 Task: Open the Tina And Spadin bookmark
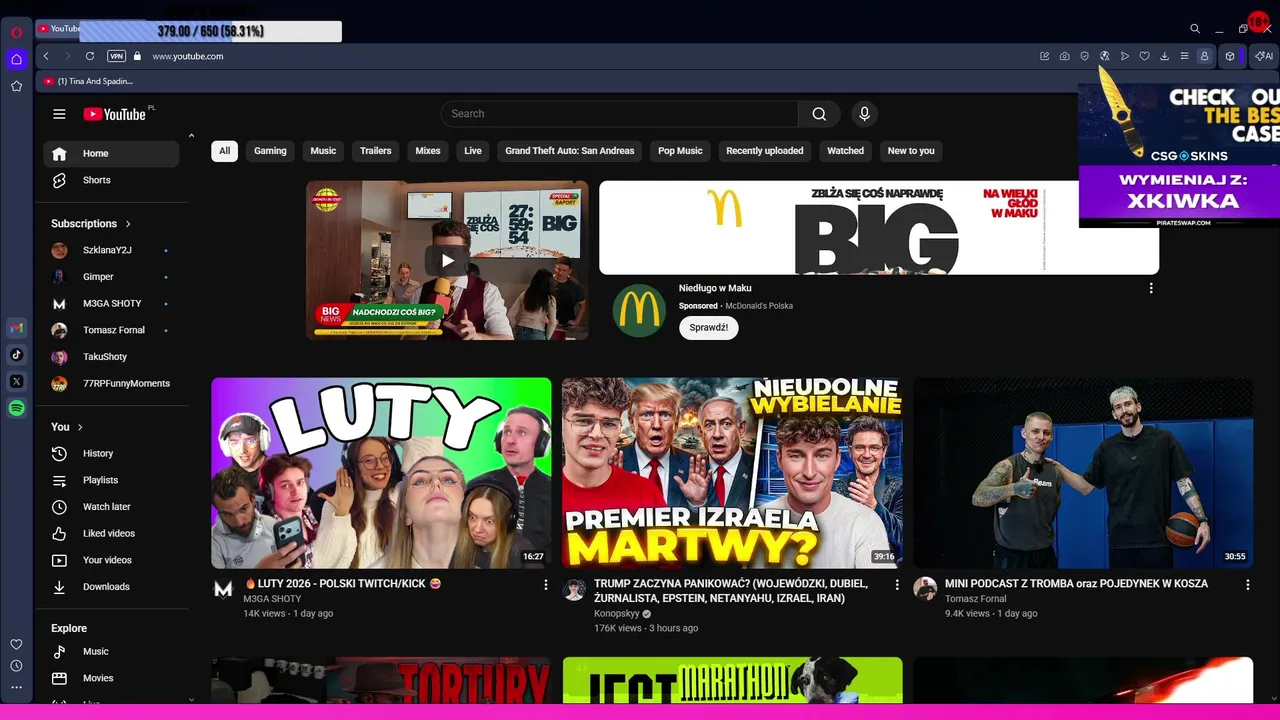point(89,81)
